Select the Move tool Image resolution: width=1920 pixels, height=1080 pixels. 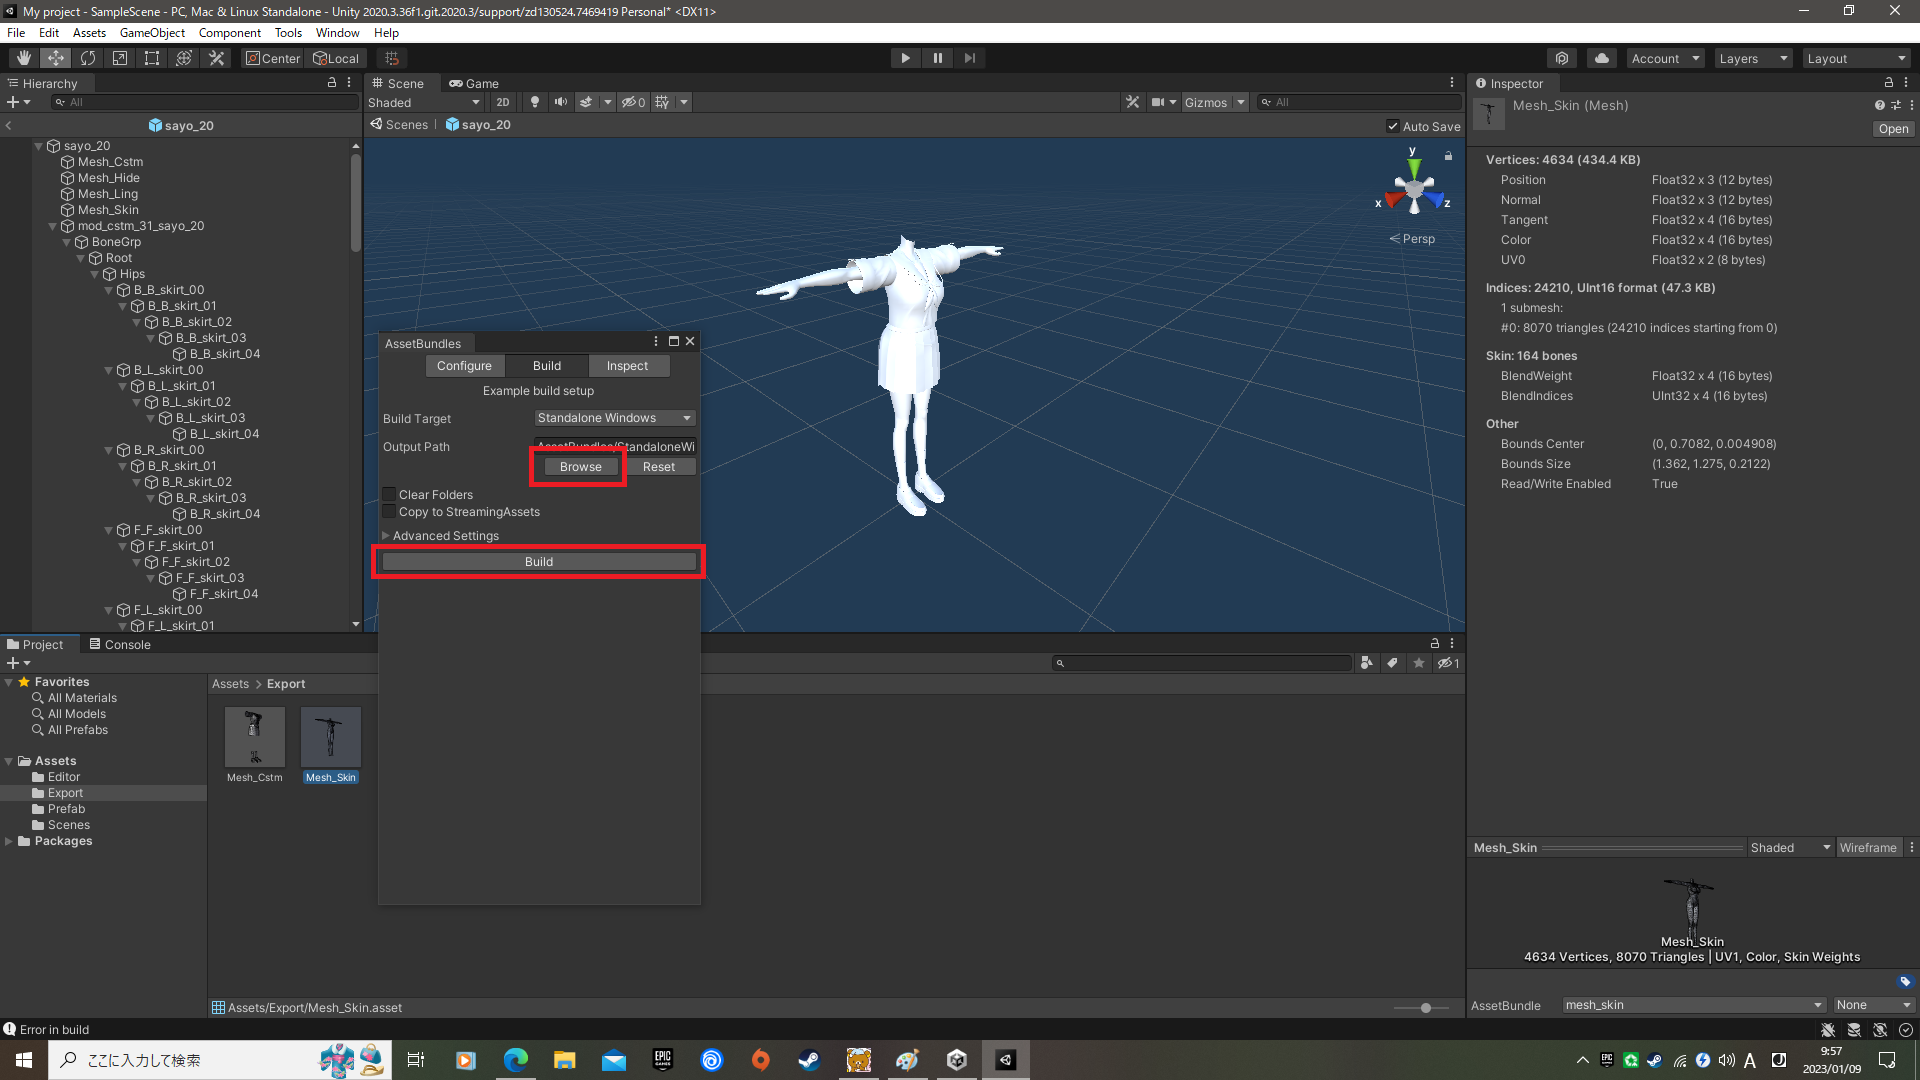[56, 58]
